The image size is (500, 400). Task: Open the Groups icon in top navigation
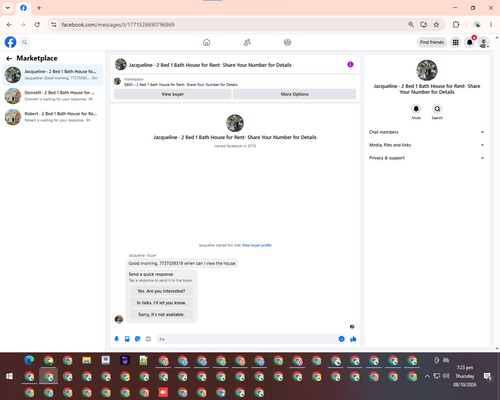tap(287, 42)
